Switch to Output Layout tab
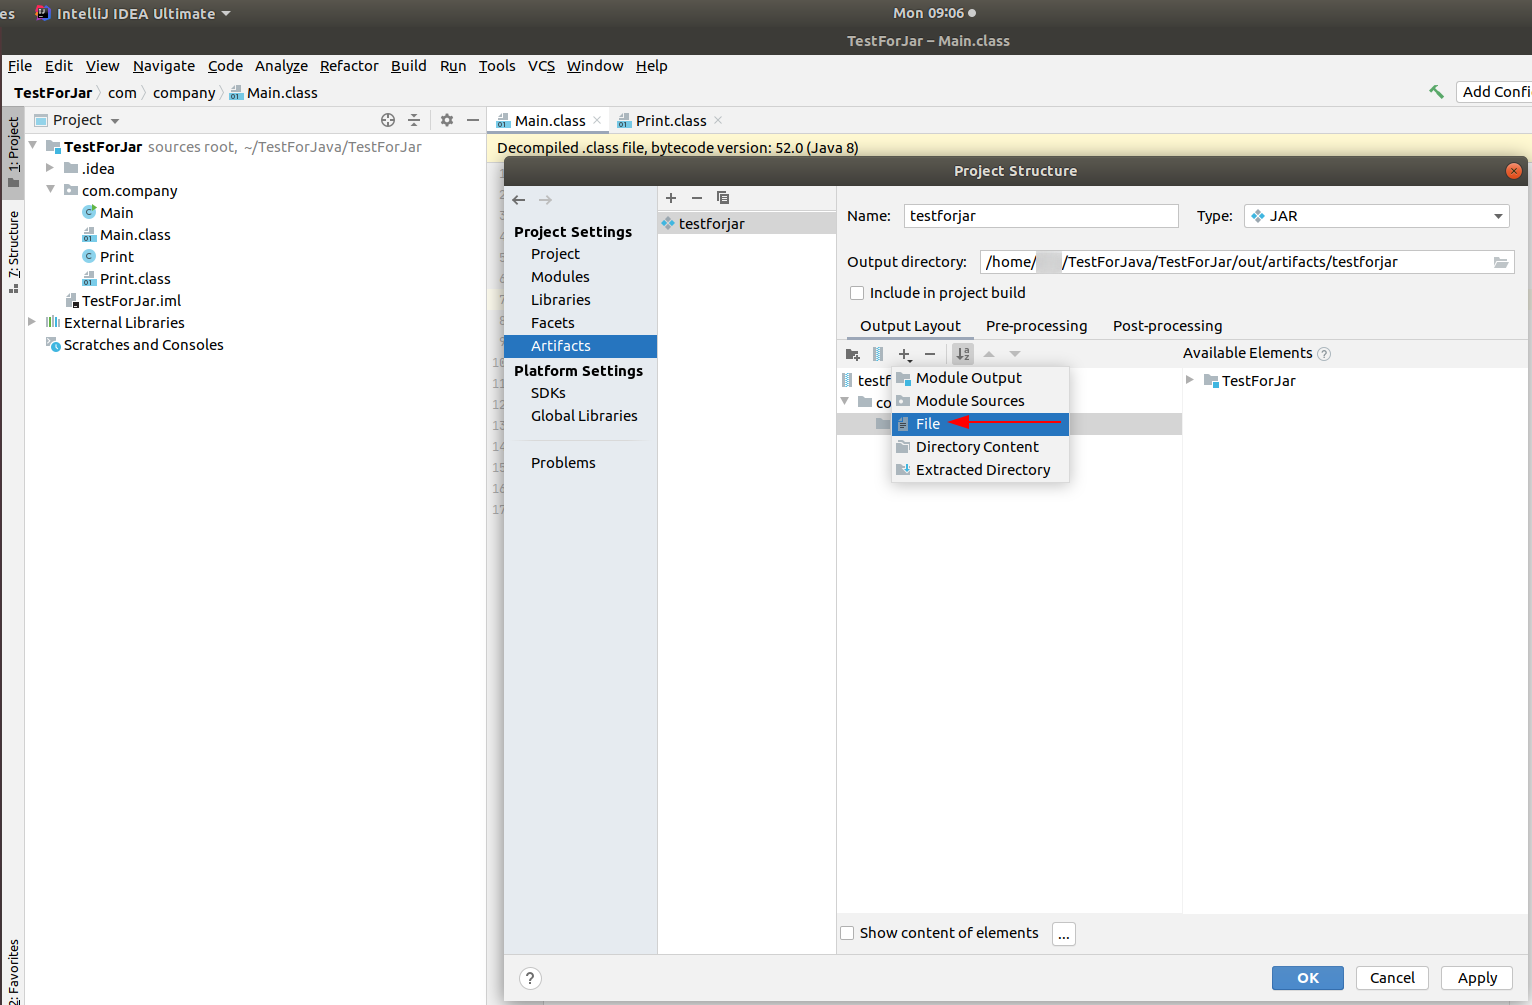Viewport: 1532px width, 1005px height. click(910, 326)
